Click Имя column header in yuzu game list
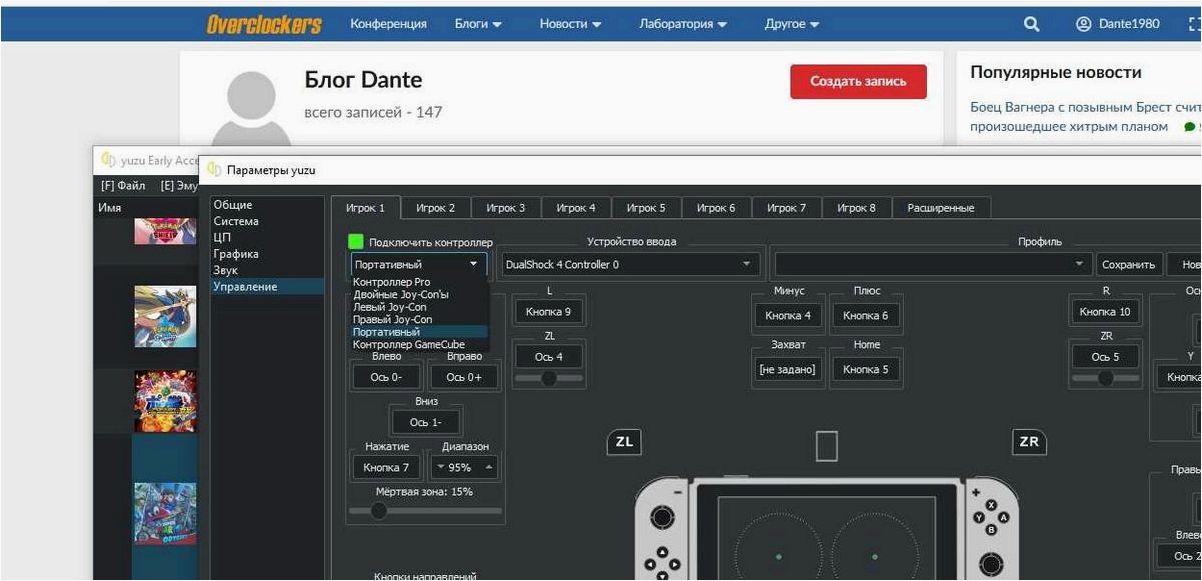The image size is (1202, 581). [109, 207]
